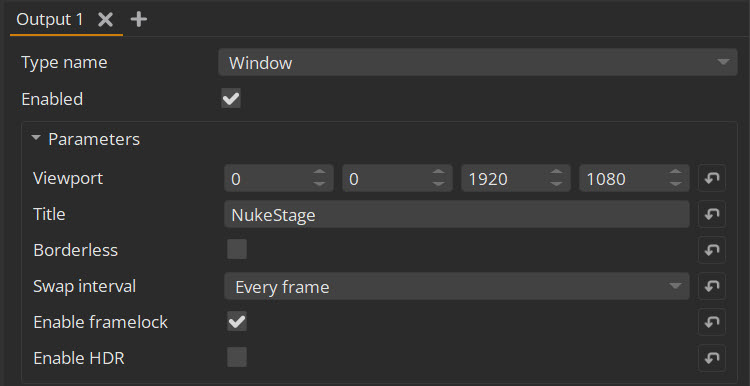Click the first Viewport field showing 0

click(279, 178)
